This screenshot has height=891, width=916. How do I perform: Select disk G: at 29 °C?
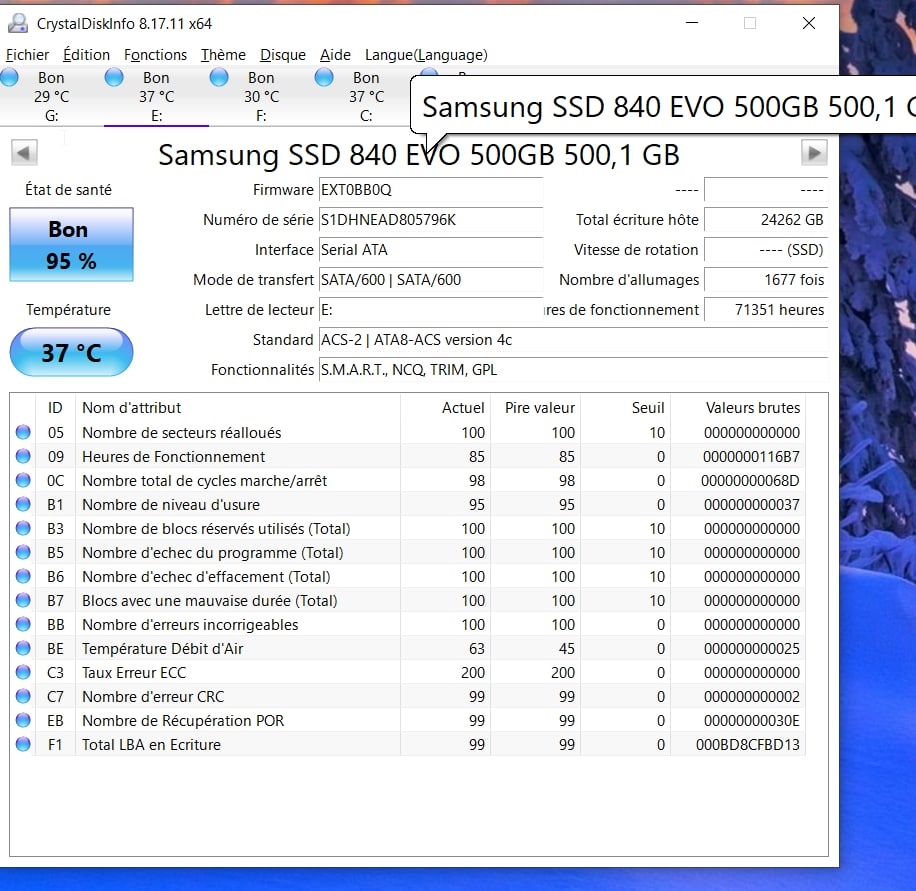click(x=51, y=96)
